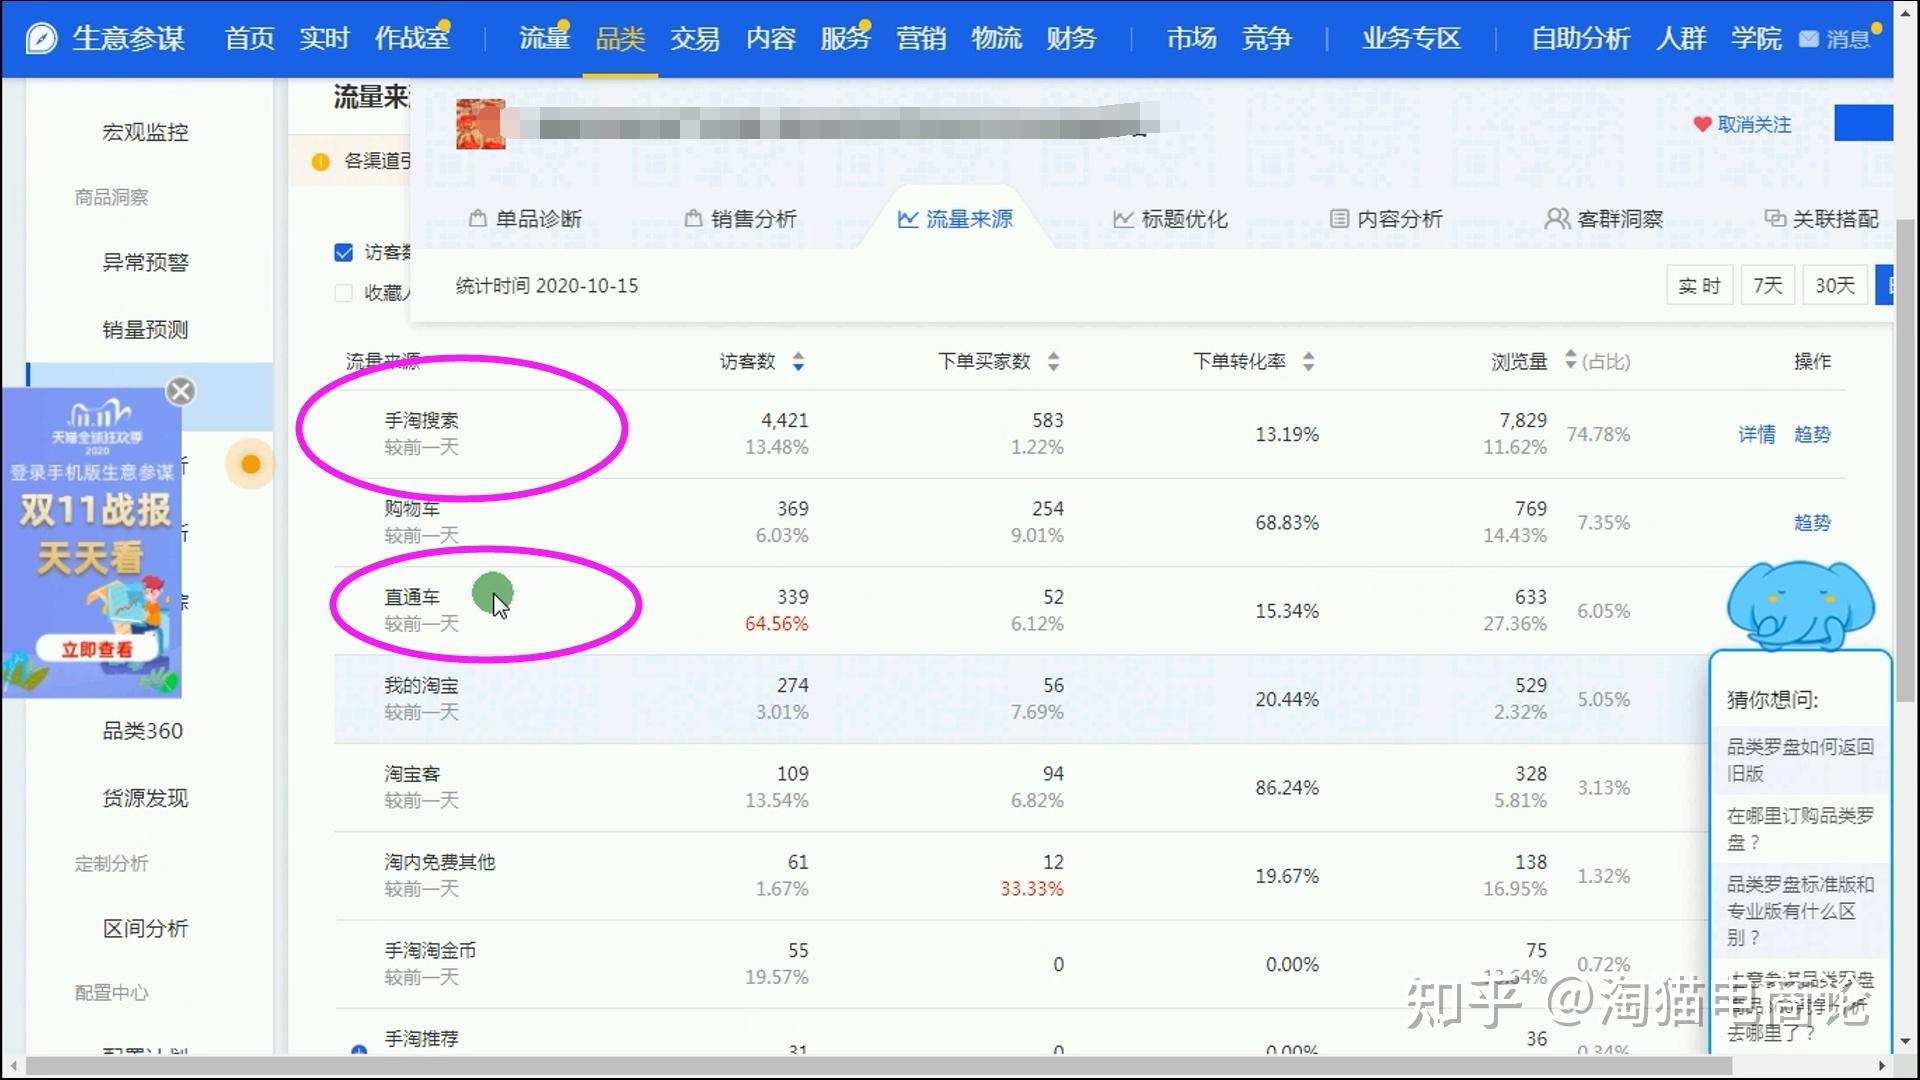
Task: Sort by 下单转化率 column arrows
Action: tap(1308, 361)
